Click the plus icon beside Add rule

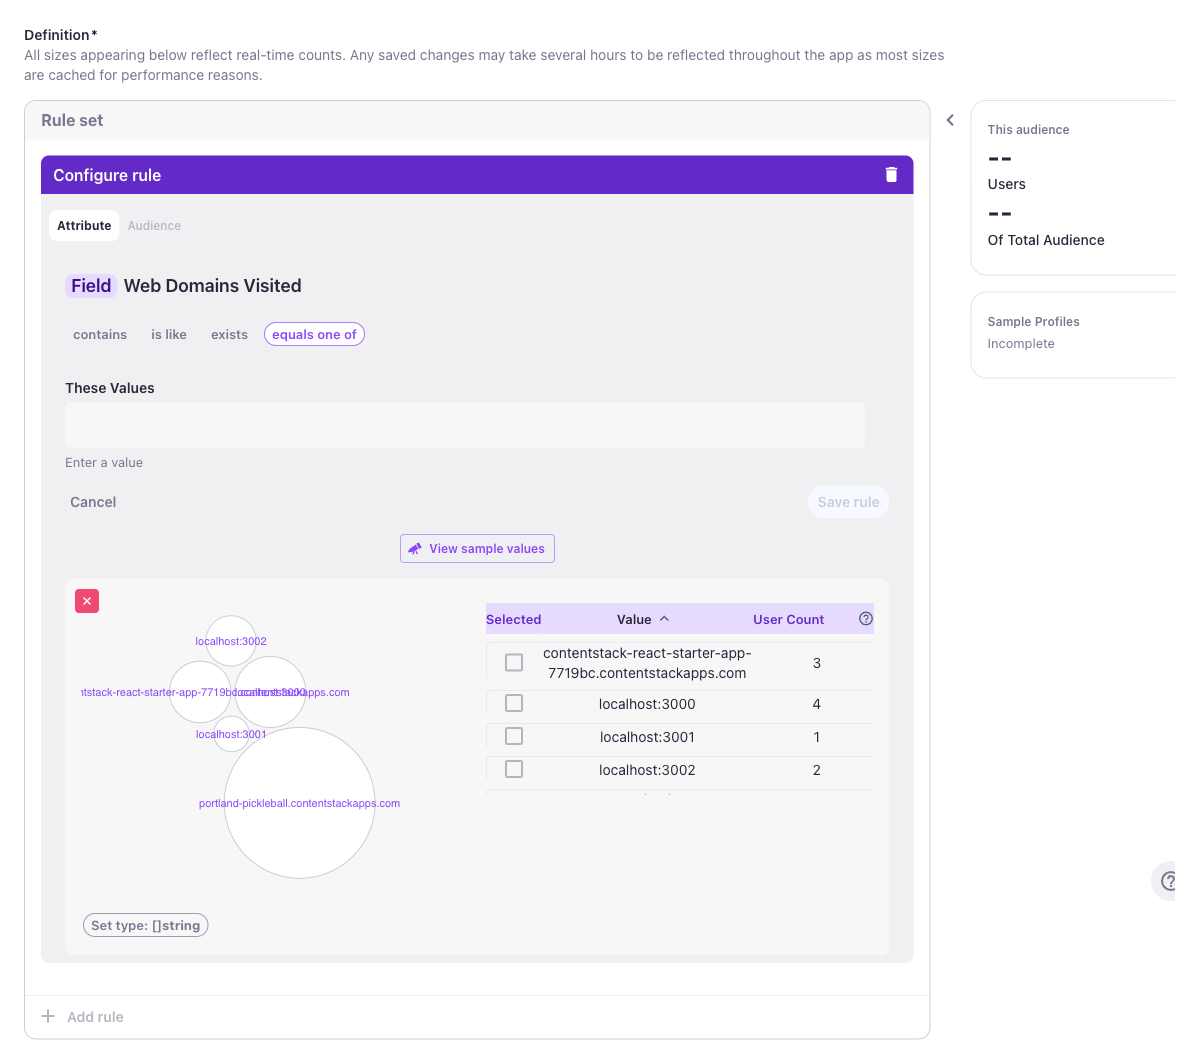(48, 1016)
